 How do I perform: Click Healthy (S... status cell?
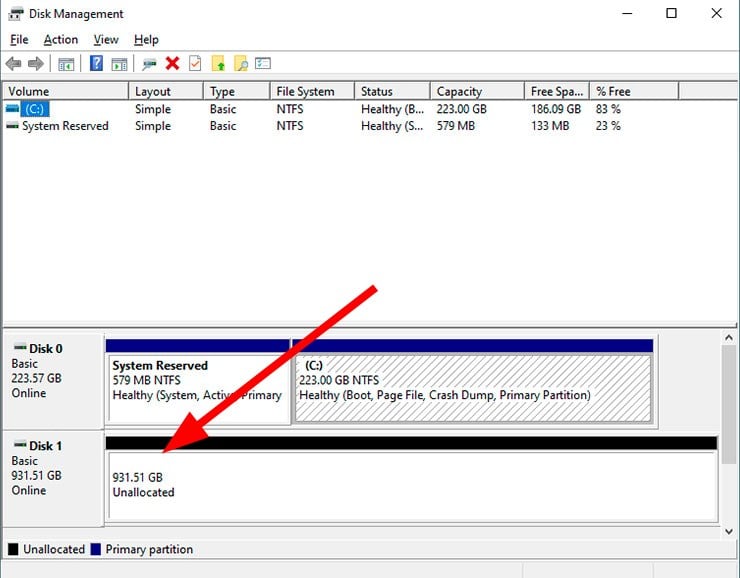pos(393,126)
